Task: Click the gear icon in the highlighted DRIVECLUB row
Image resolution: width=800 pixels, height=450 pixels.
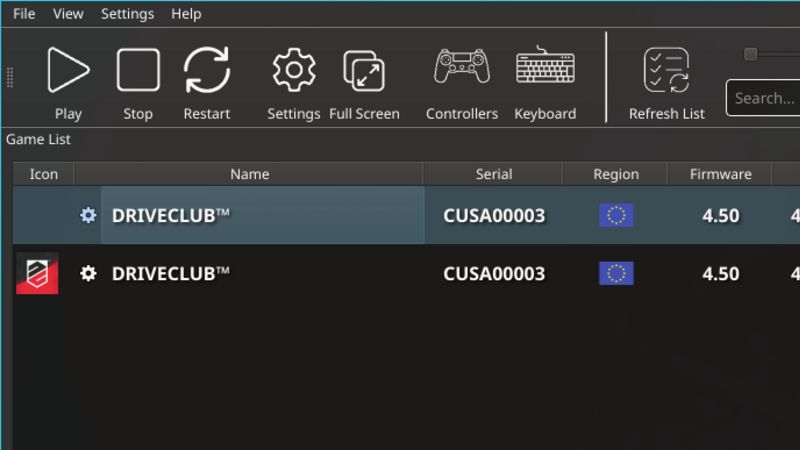Action: click(88, 216)
